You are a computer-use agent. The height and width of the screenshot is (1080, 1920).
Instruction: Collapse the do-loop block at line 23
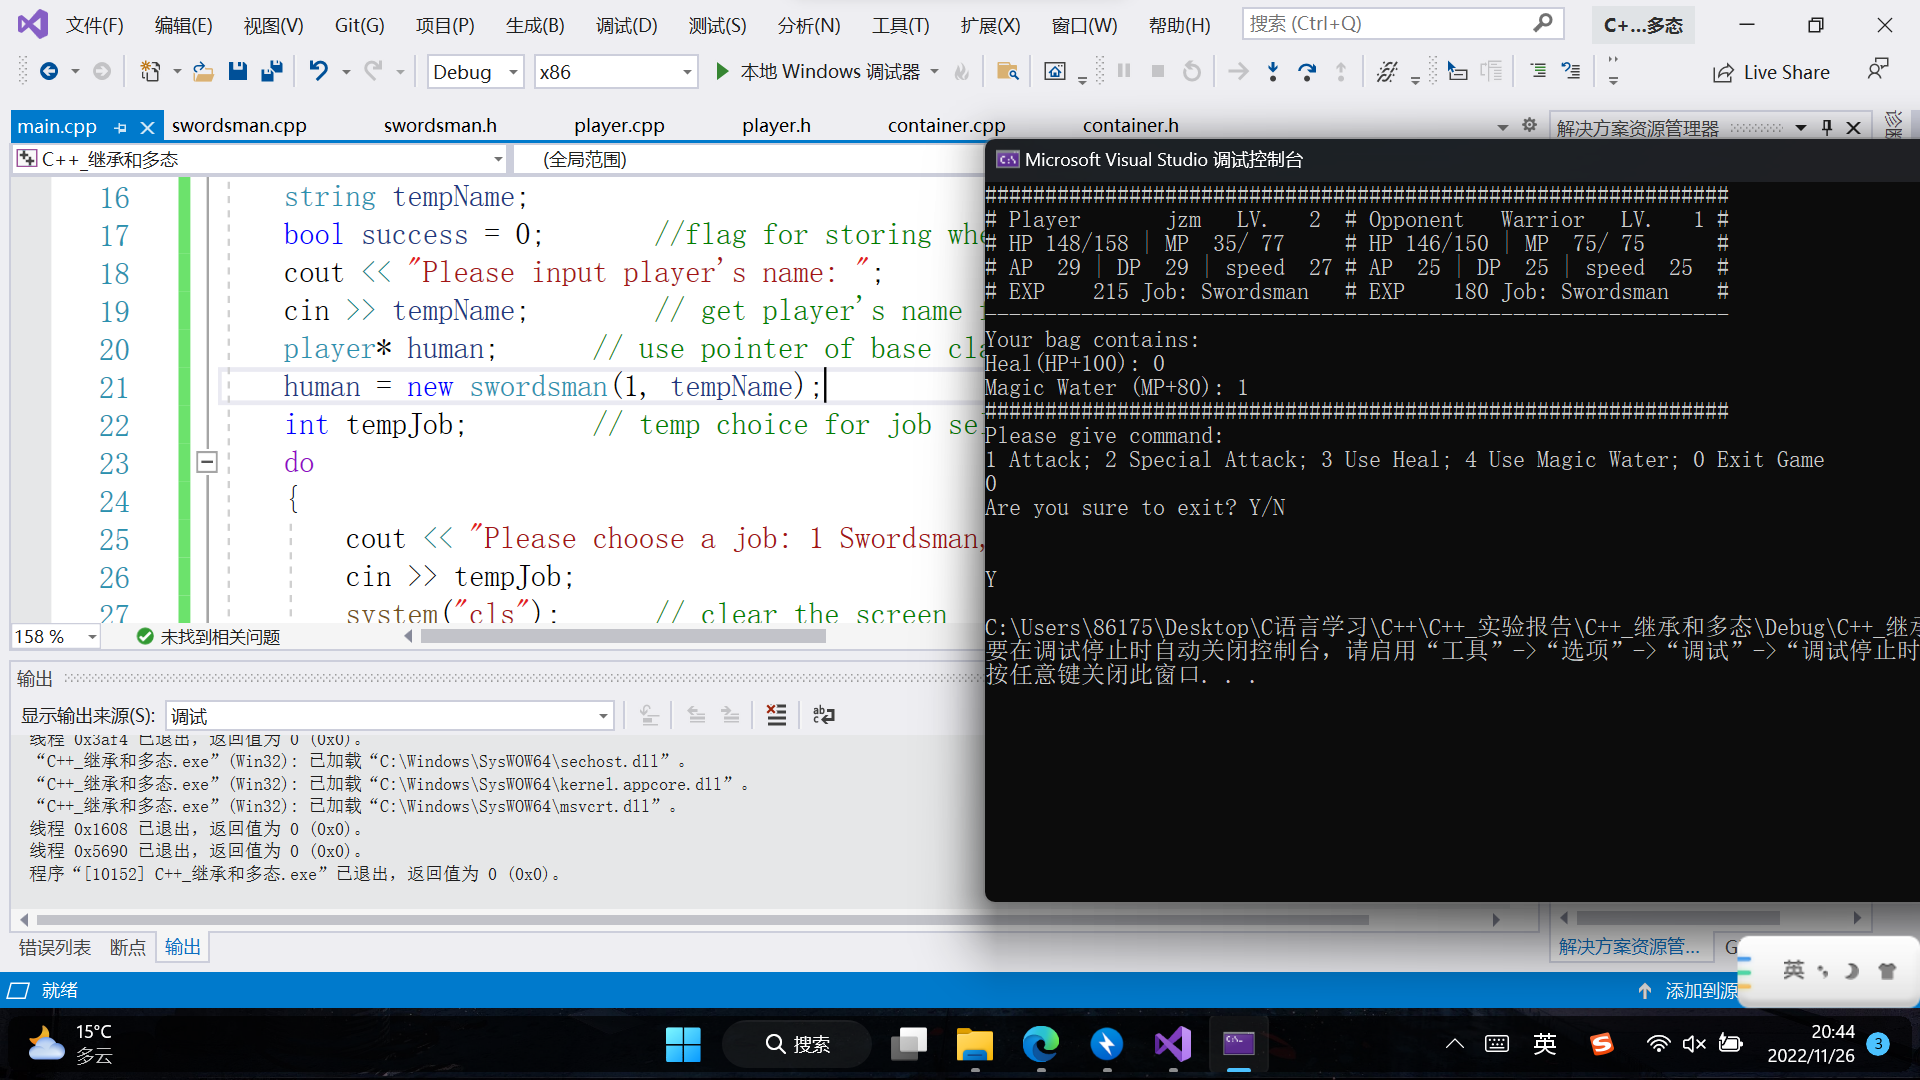coord(207,462)
